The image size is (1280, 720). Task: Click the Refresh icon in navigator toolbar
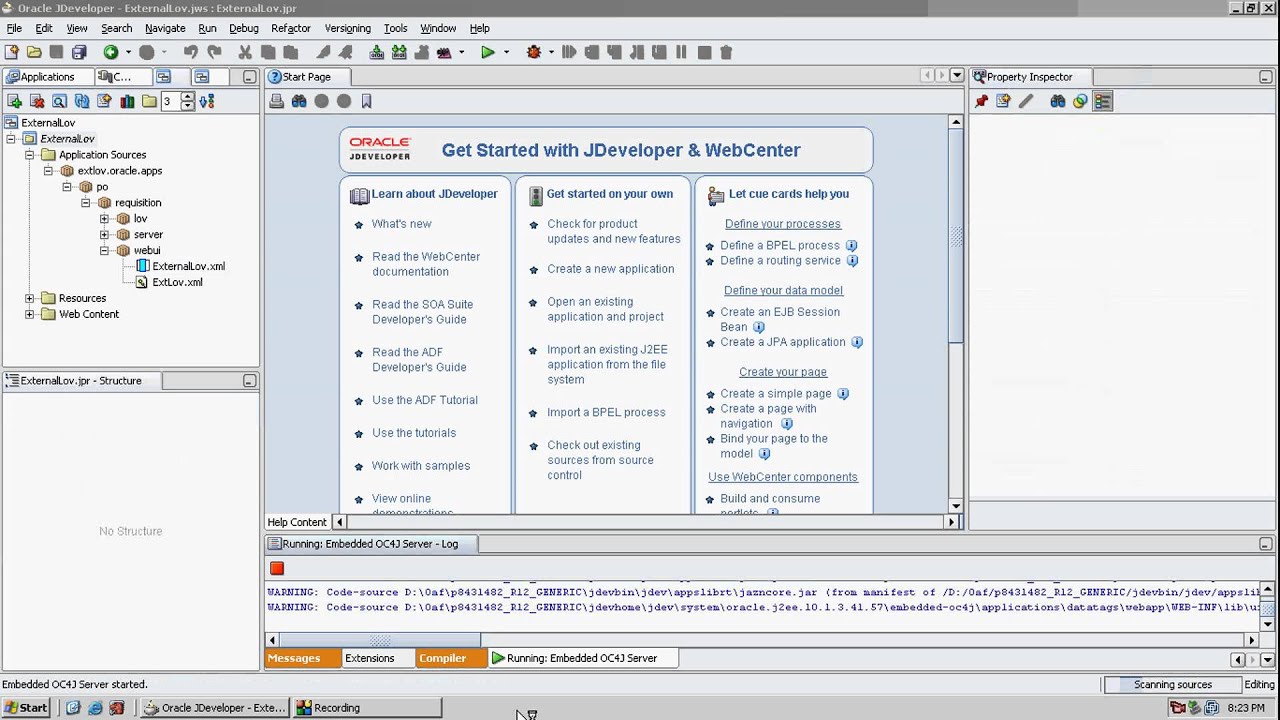82,101
